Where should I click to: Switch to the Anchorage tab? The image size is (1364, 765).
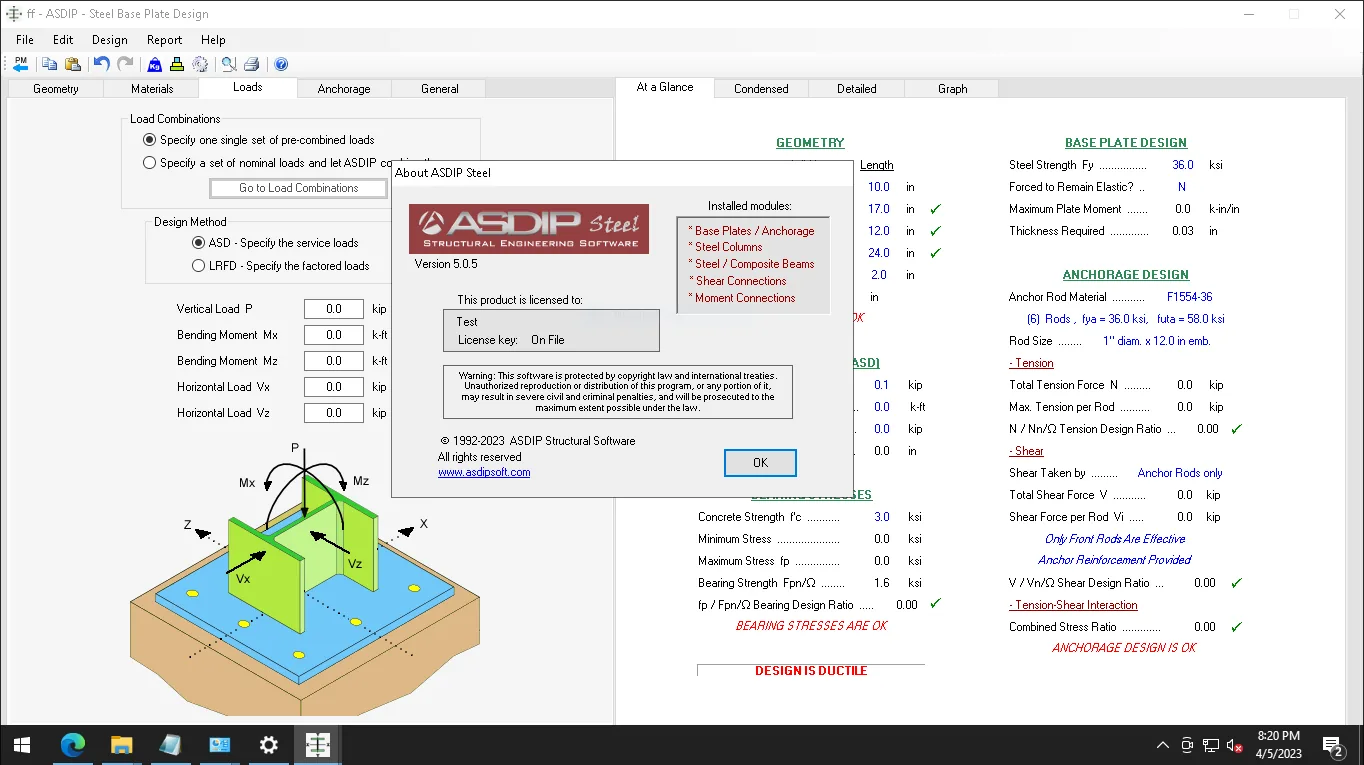click(344, 89)
